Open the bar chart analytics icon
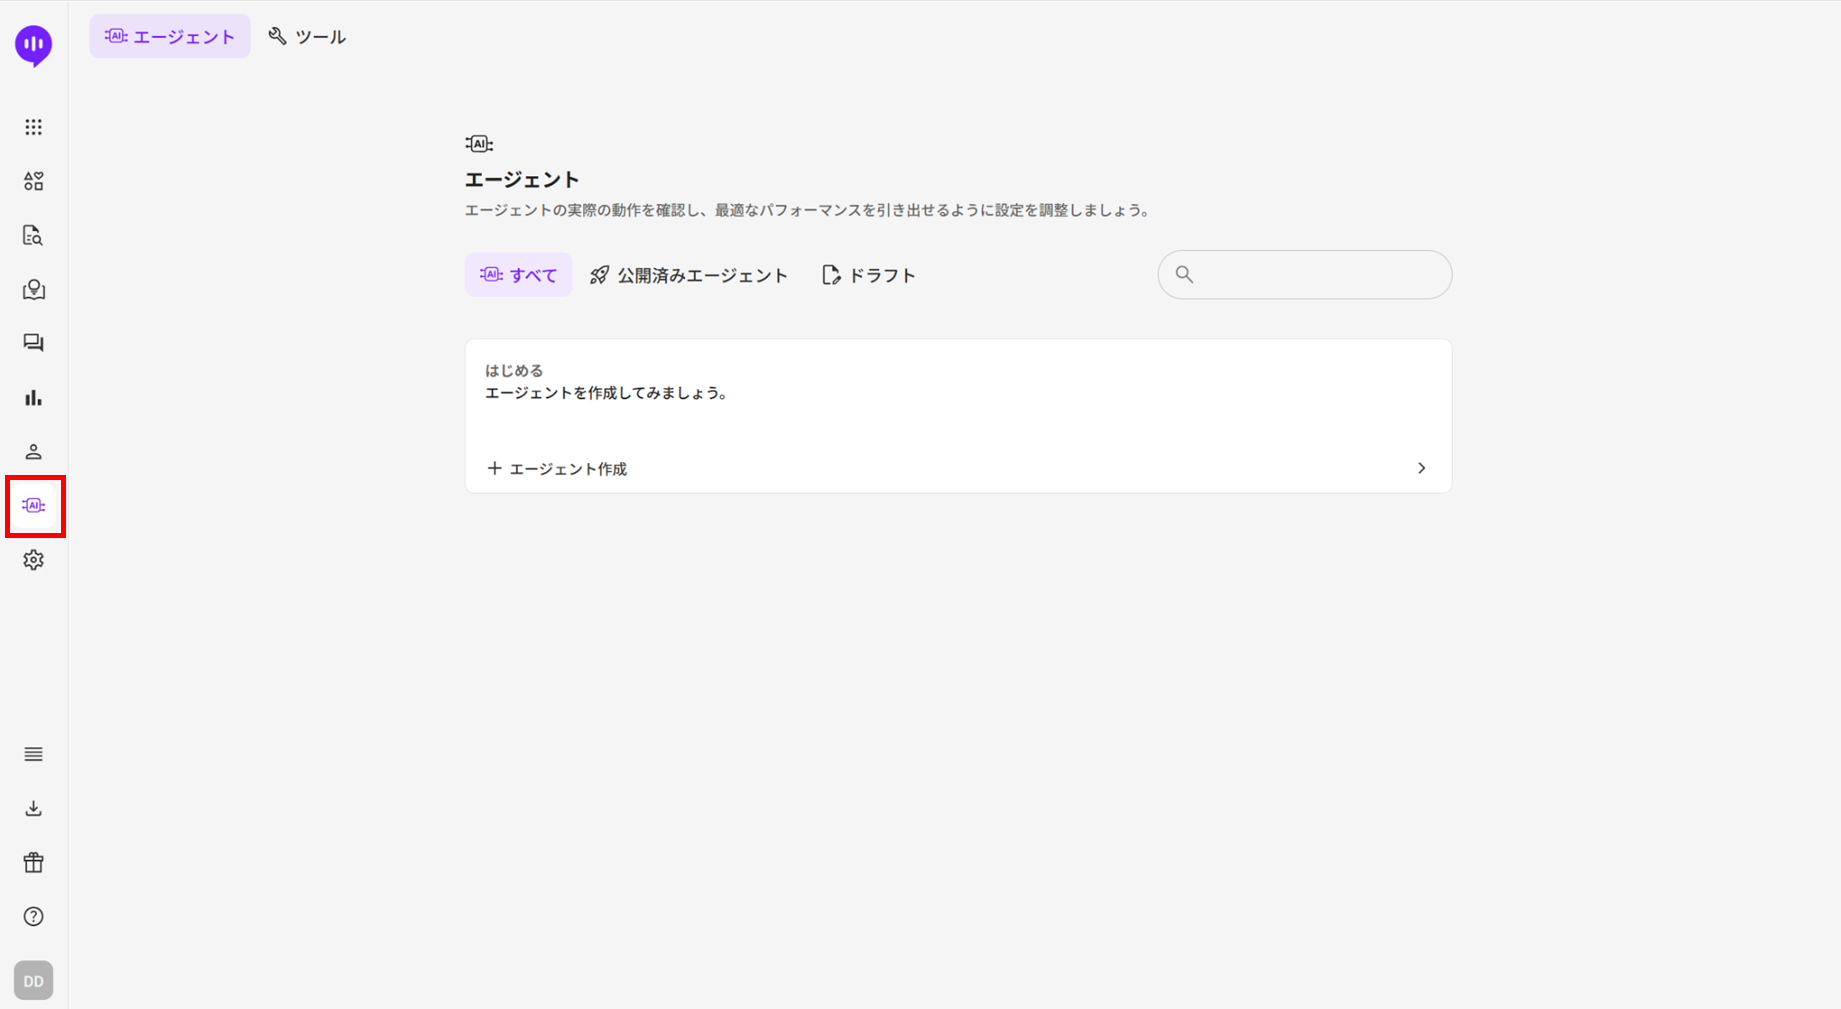This screenshot has width=1841, height=1009. pos(33,398)
